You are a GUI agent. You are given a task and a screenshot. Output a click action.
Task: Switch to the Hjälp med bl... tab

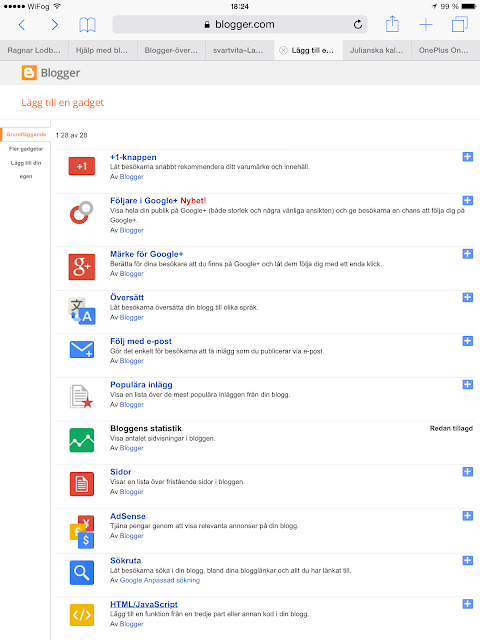coord(102,50)
